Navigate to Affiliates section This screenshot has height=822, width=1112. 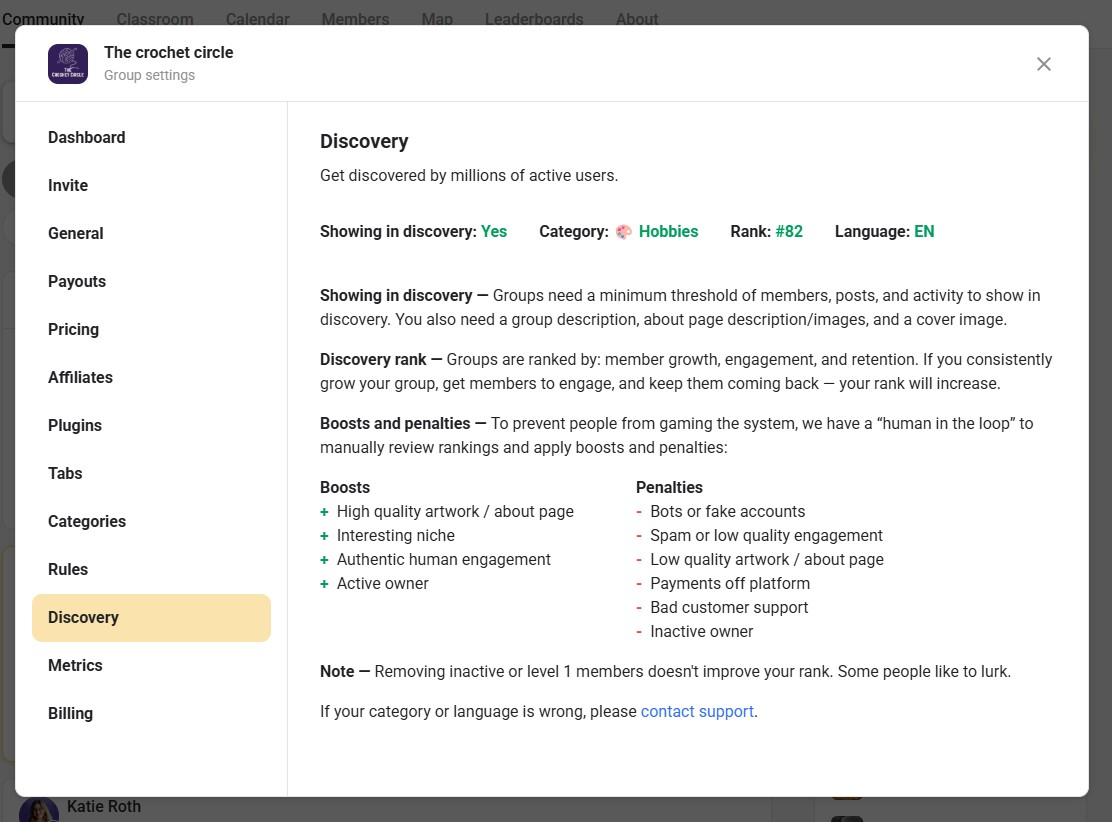[x=80, y=378]
